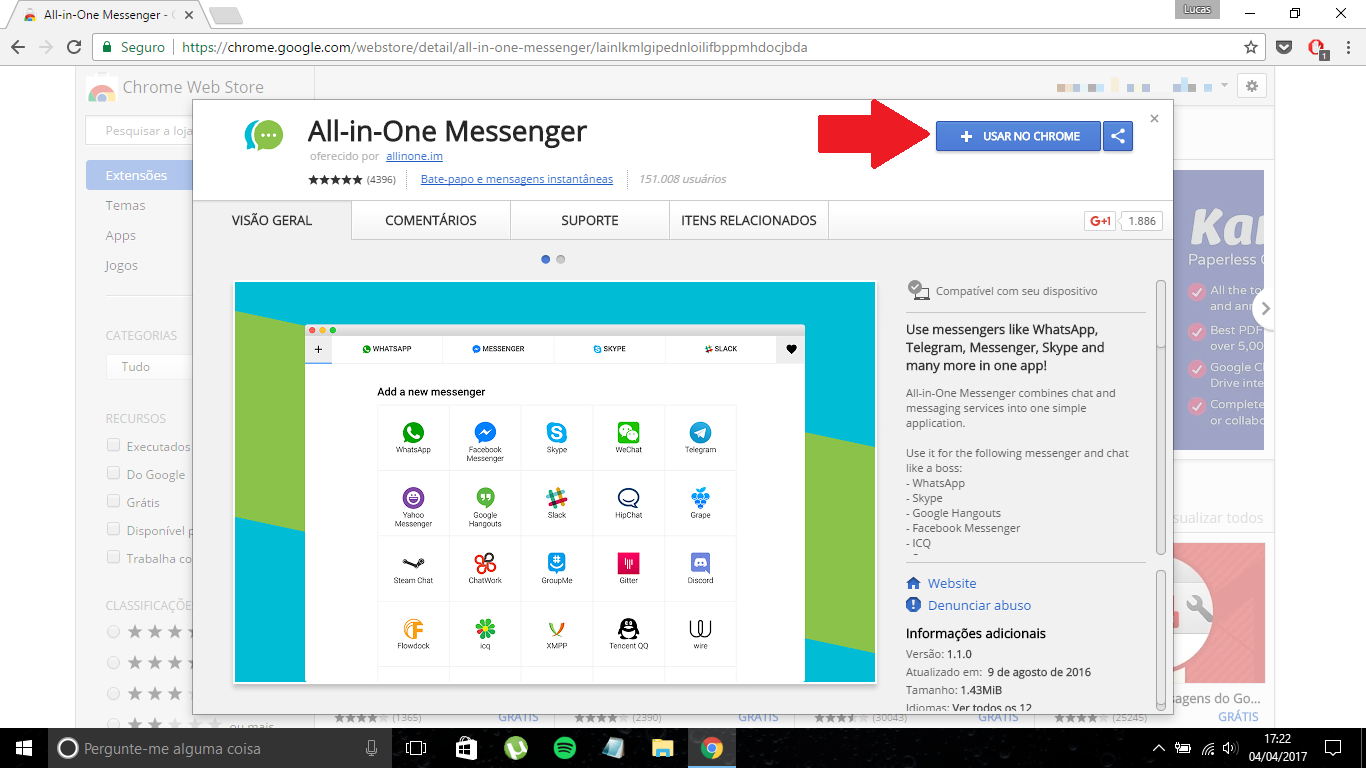Click the share icon button
The image size is (1366, 768).
point(1117,137)
